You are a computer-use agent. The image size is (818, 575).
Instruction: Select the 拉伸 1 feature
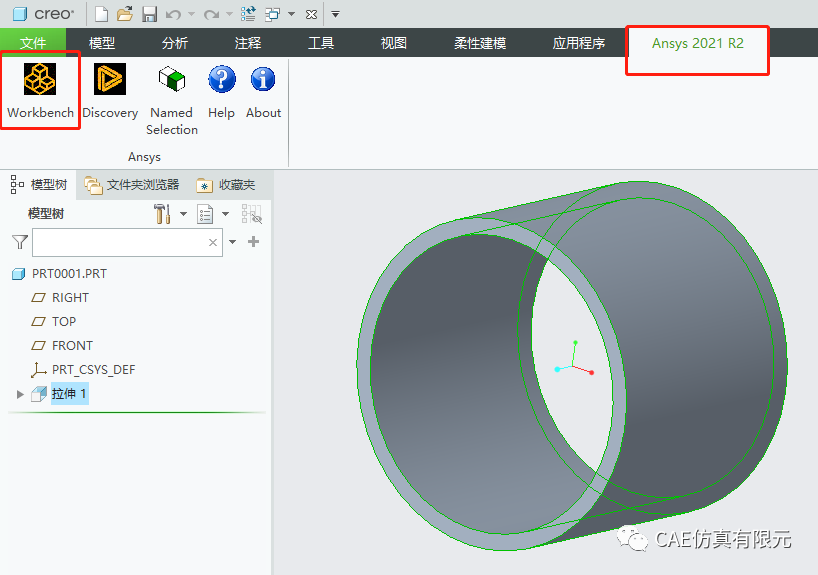(x=69, y=394)
